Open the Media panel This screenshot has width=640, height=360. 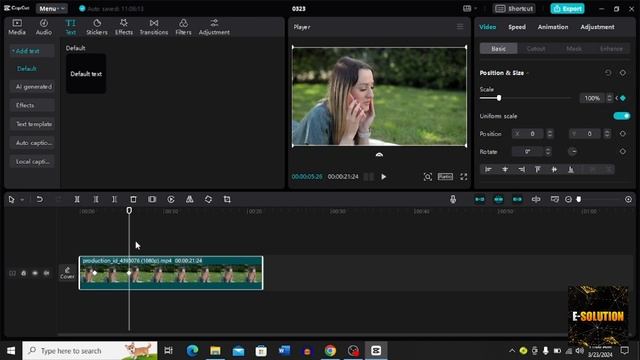click(17, 27)
